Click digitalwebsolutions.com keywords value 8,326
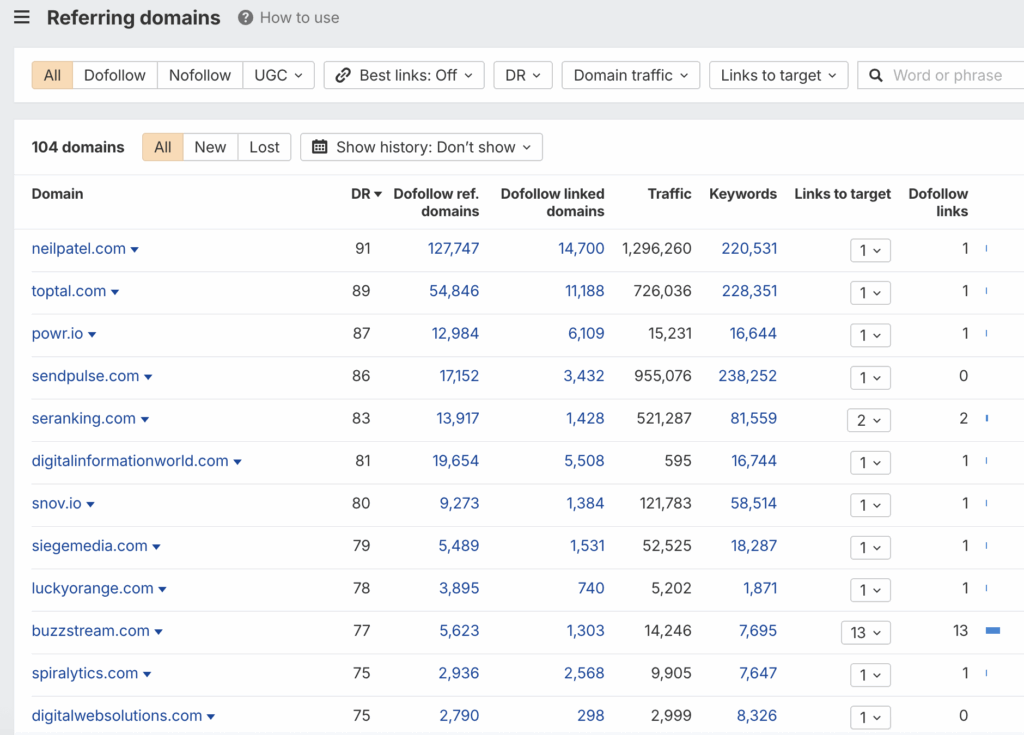The width and height of the screenshot is (1024, 735). pyautogui.click(x=757, y=716)
